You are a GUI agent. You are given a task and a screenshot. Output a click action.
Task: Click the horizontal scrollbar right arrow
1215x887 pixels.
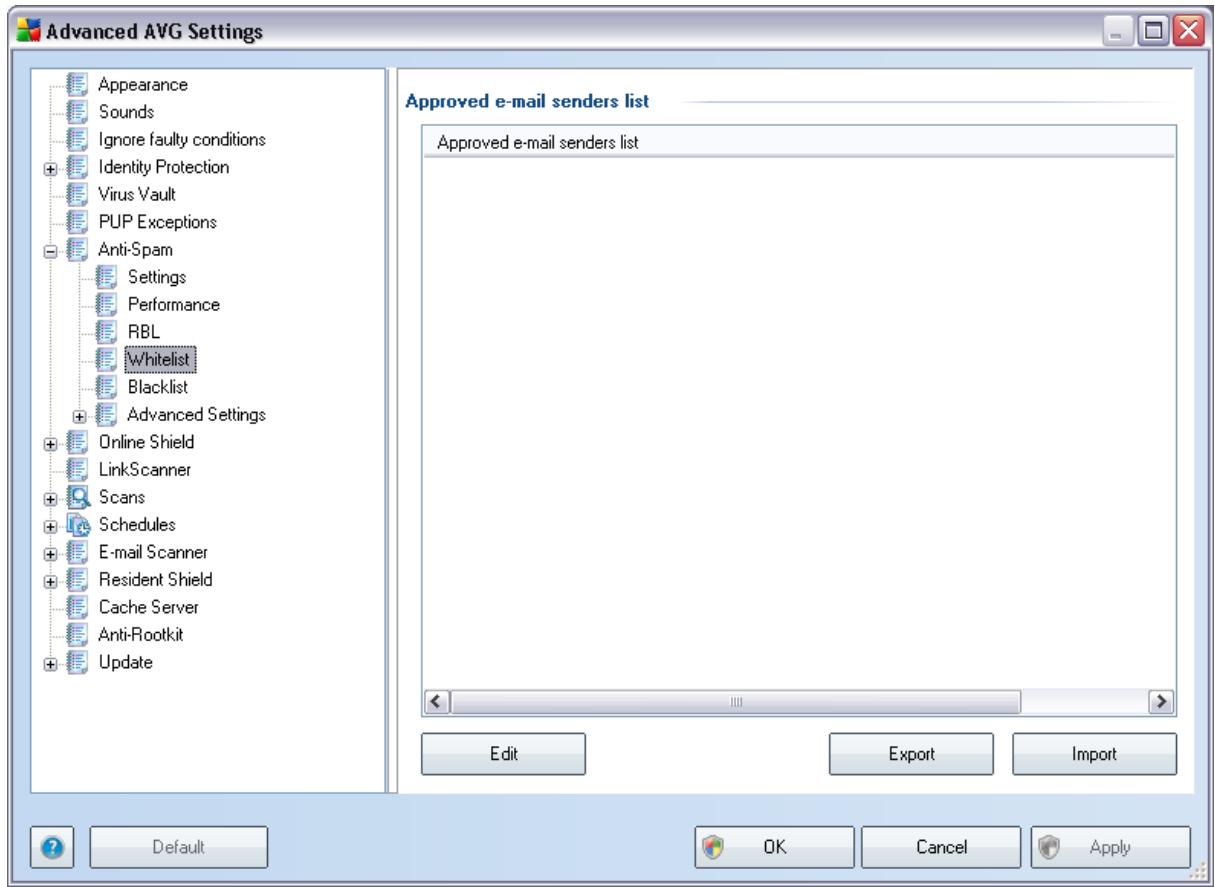1161,703
